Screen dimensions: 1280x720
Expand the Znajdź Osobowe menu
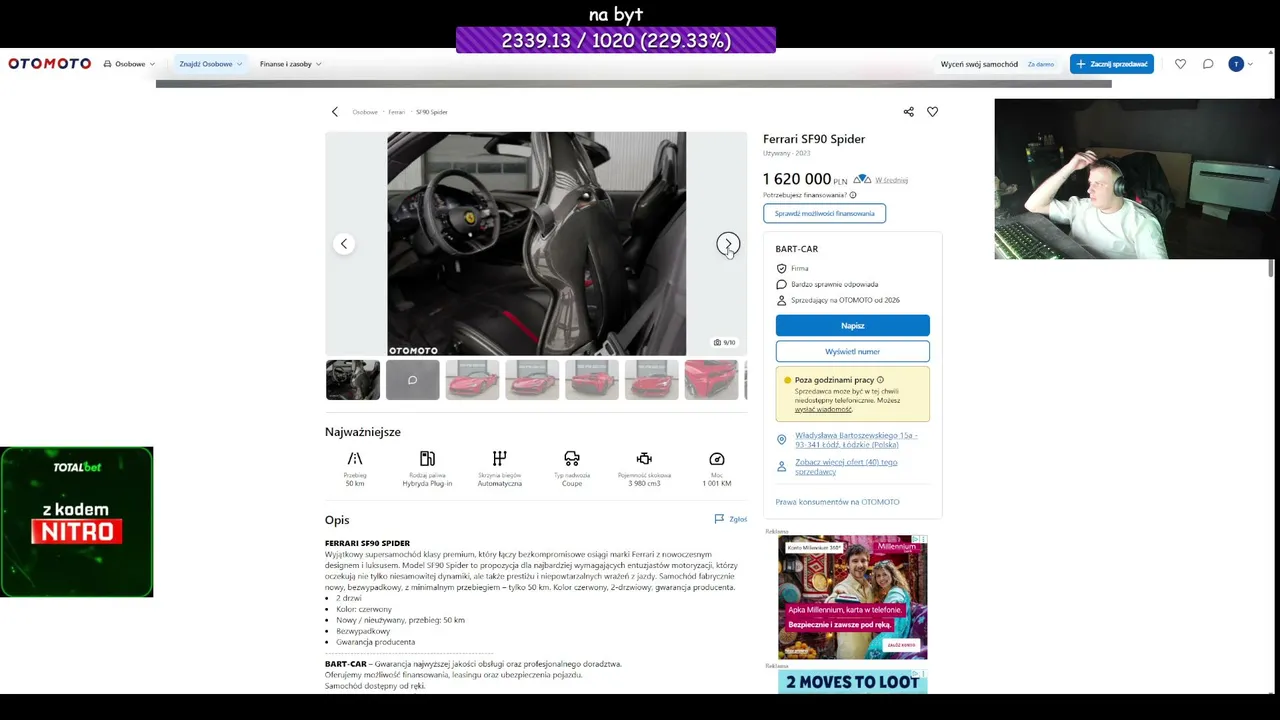pos(210,64)
